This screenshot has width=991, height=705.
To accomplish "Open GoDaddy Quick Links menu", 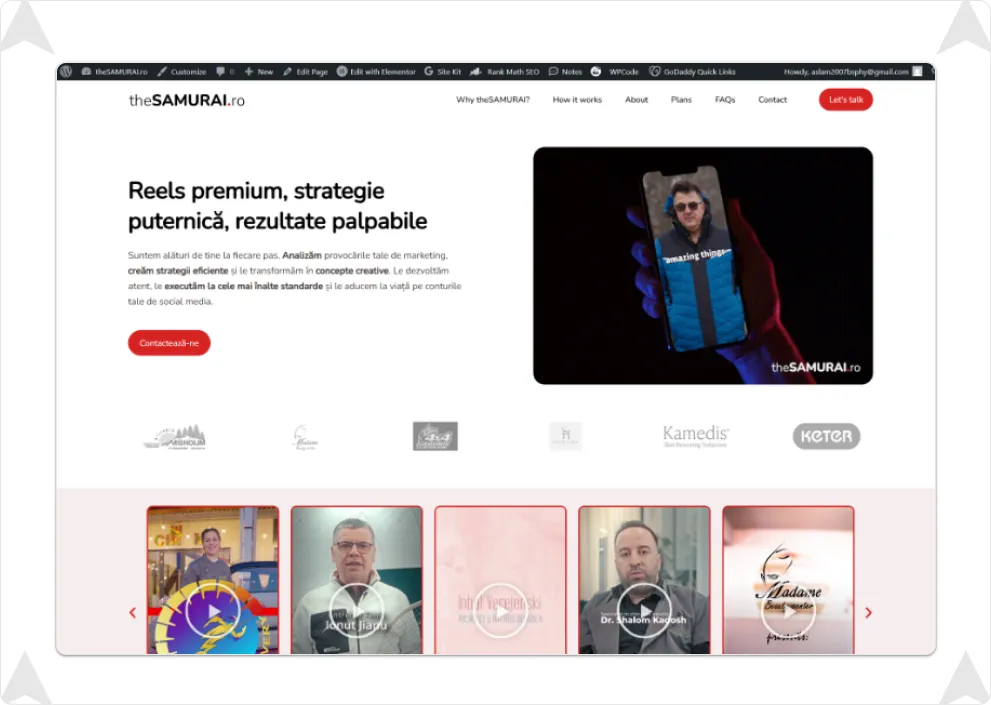I will pyautogui.click(x=692, y=72).
